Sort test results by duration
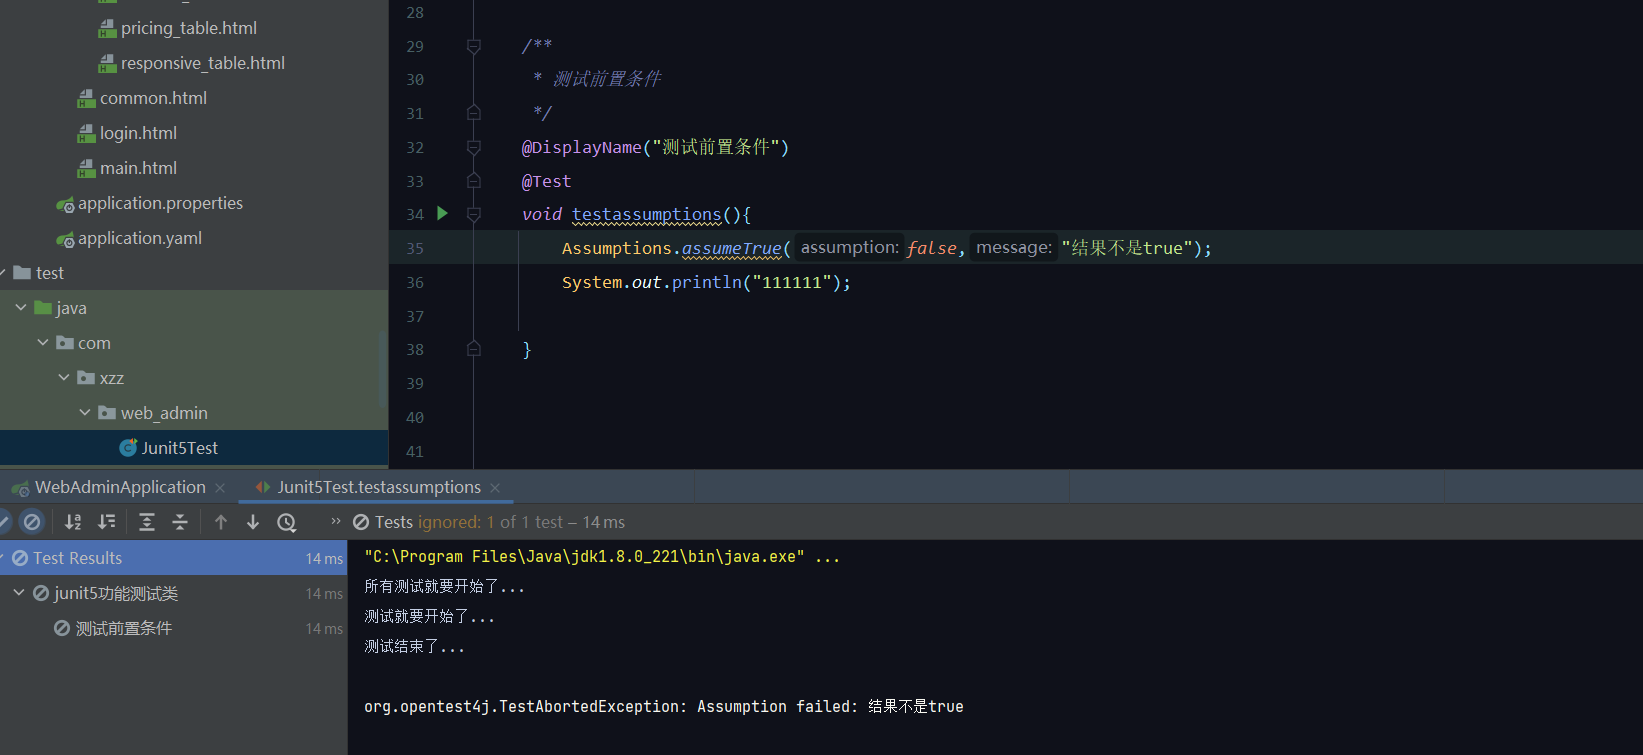This screenshot has width=1643, height=755. pos(106,522)
